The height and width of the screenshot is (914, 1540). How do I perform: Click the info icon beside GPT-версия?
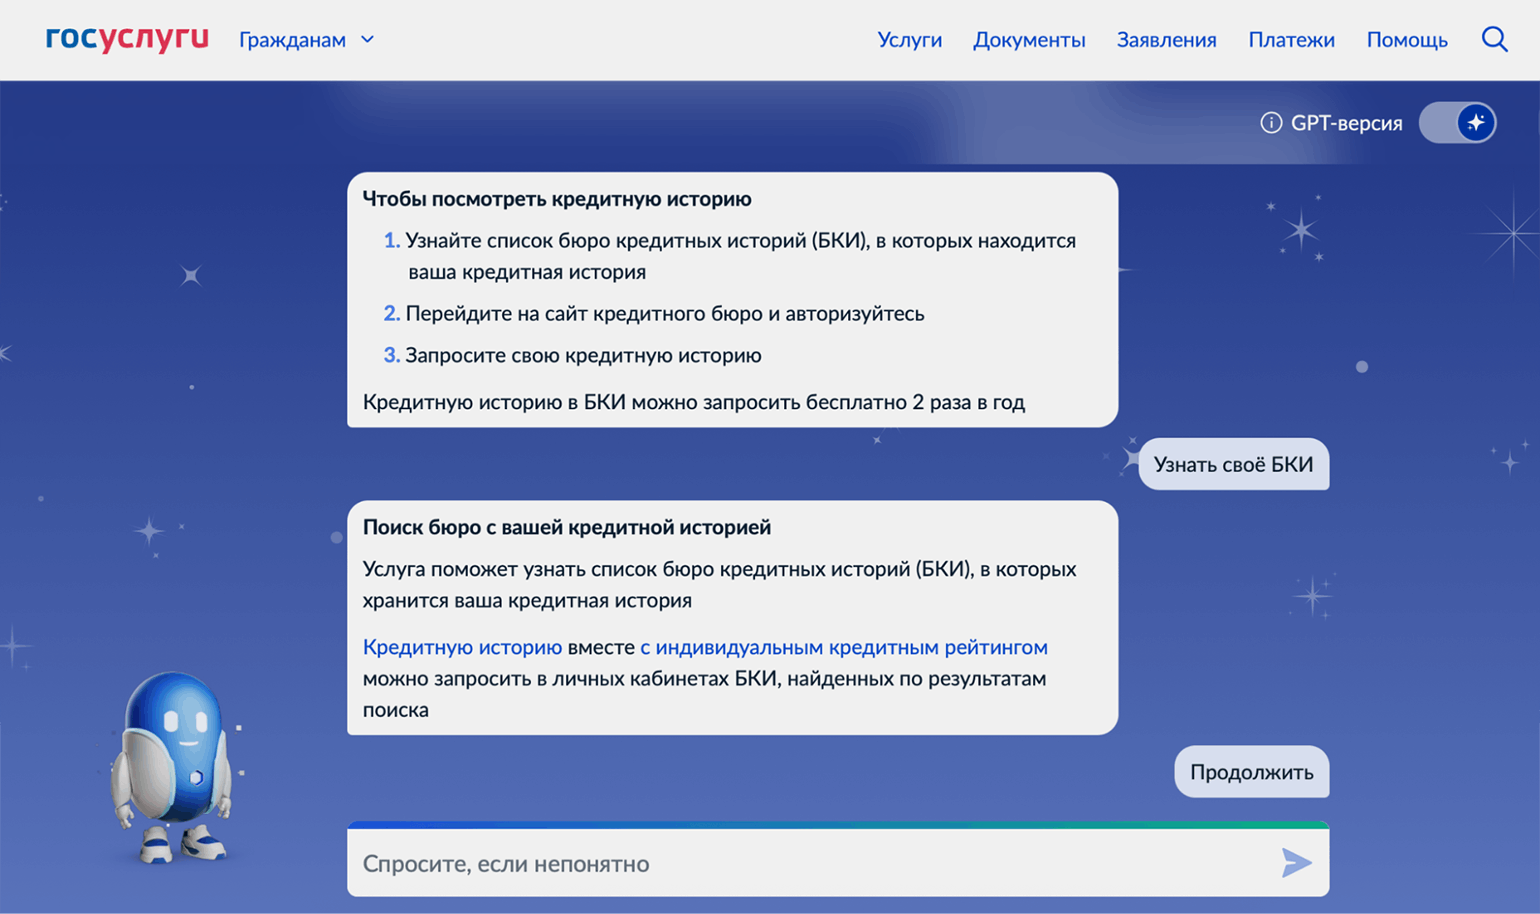click(1271, 123)
